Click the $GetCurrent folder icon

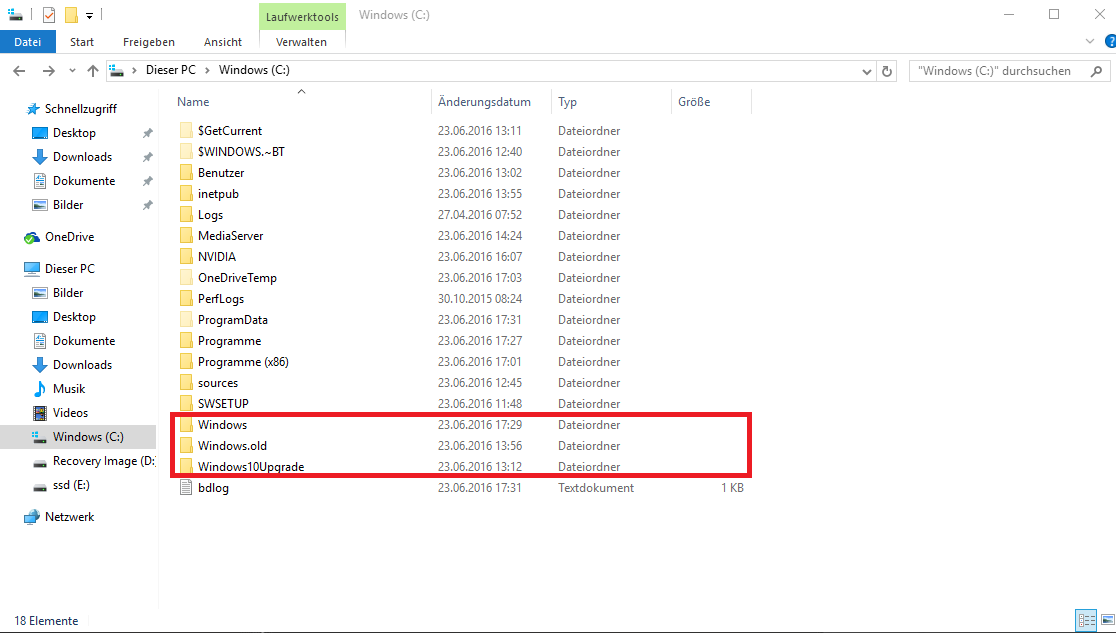[186, 130]
